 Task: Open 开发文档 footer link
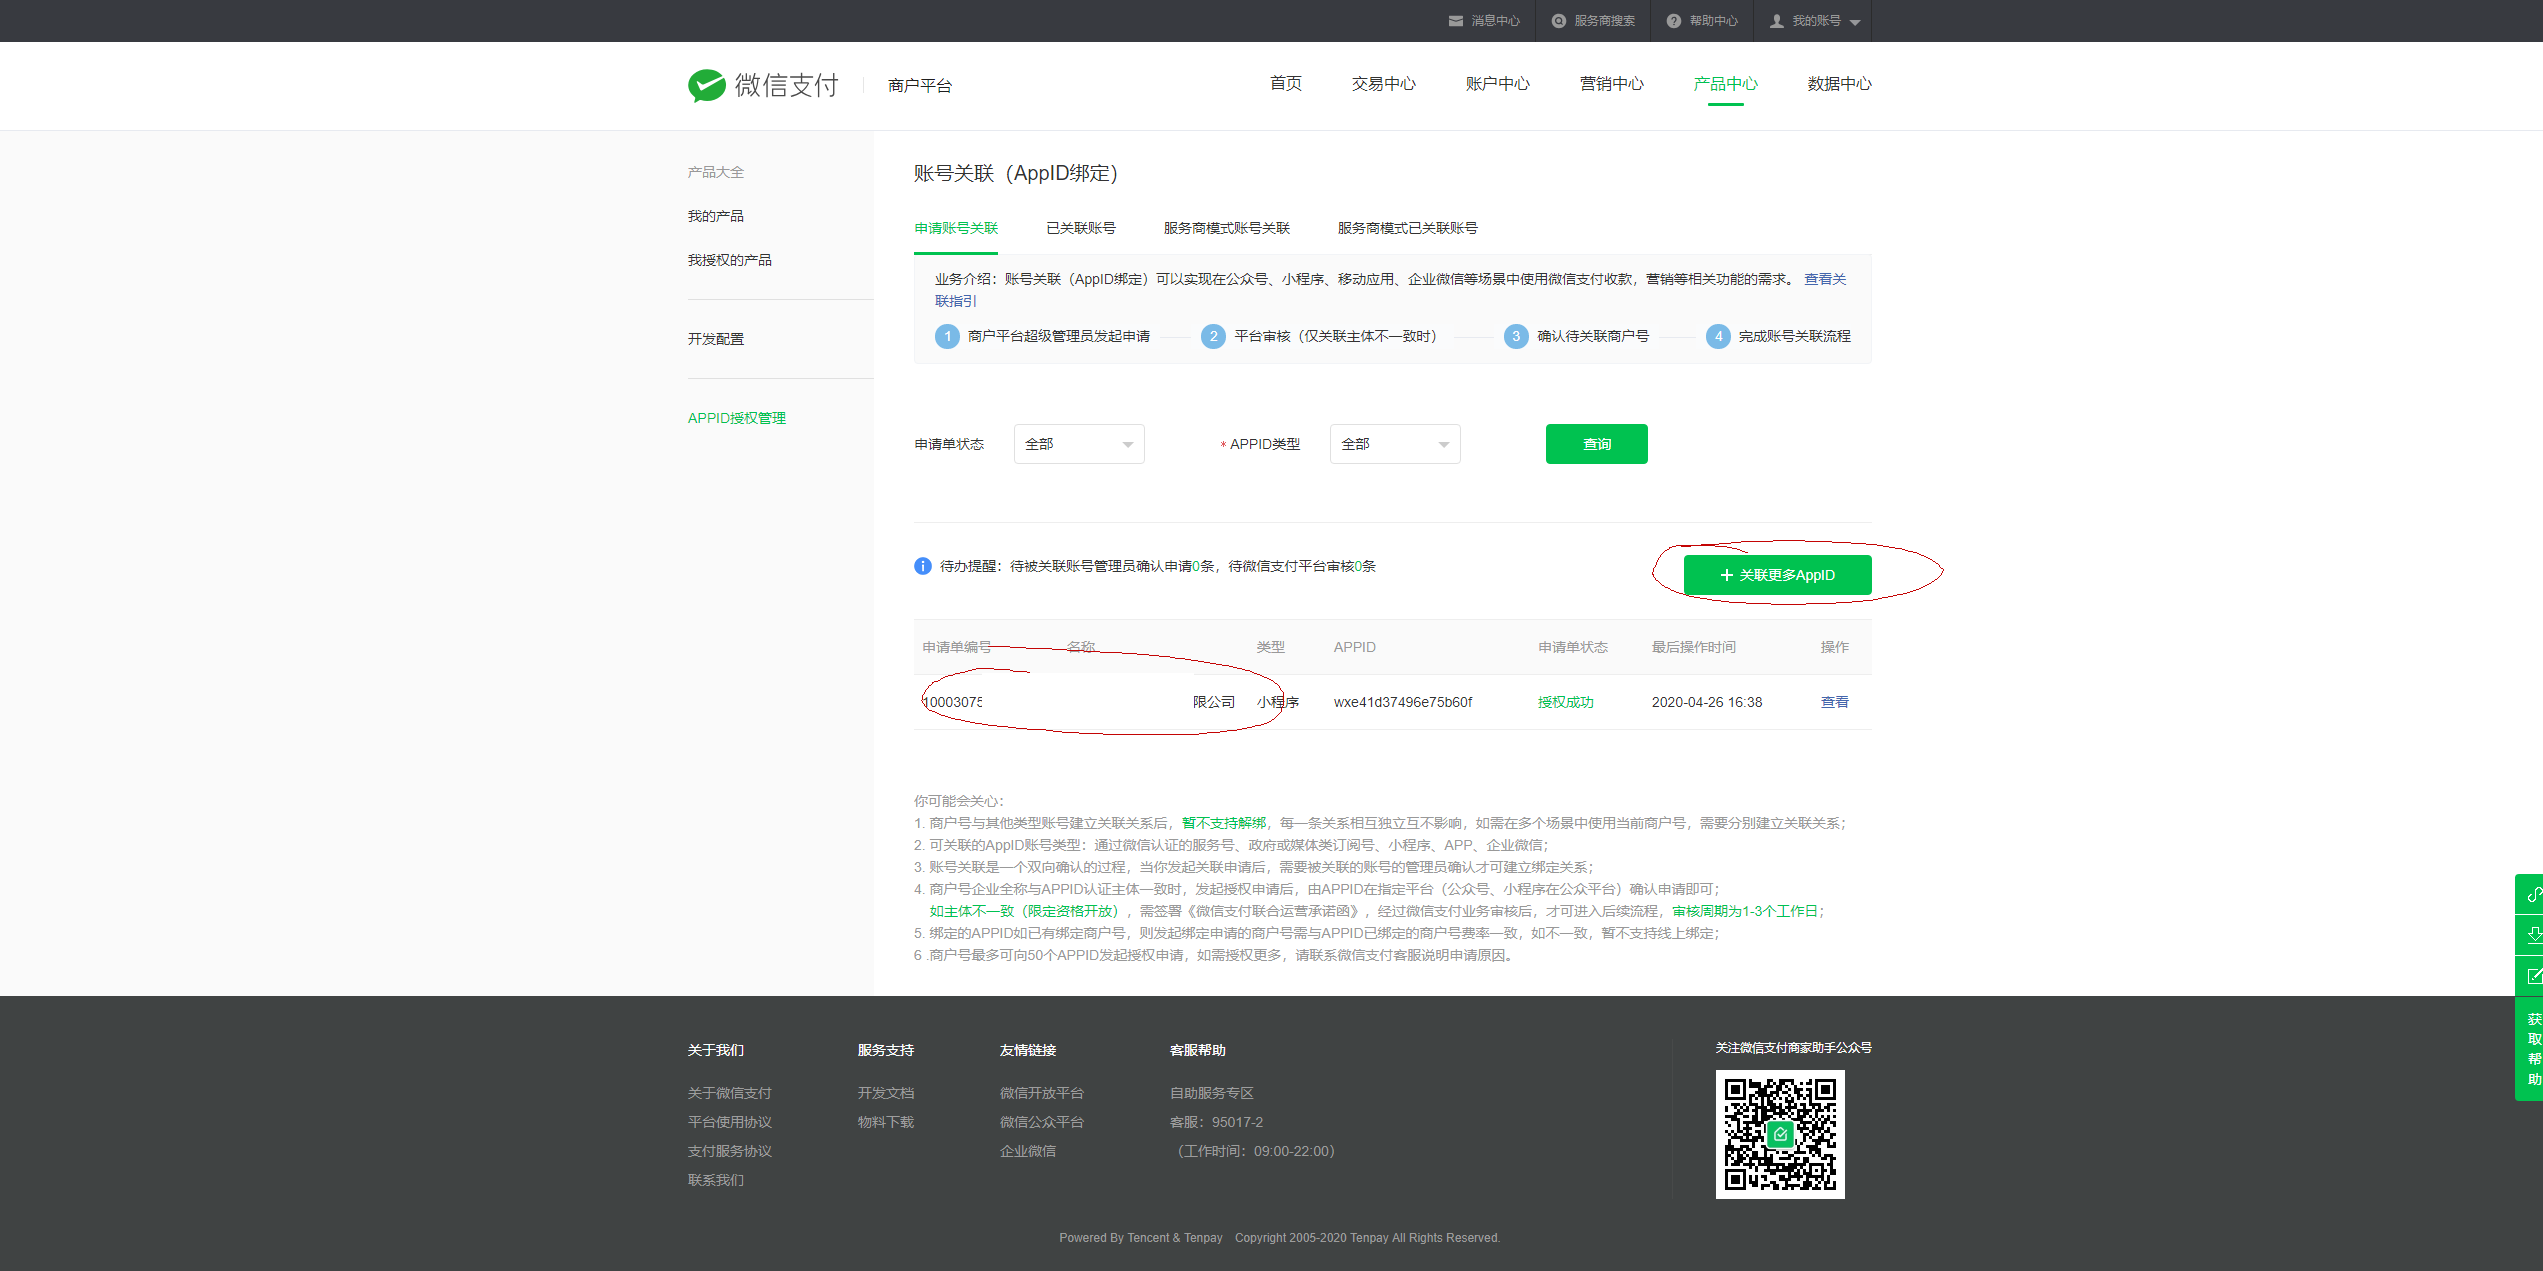[886, 1093]
